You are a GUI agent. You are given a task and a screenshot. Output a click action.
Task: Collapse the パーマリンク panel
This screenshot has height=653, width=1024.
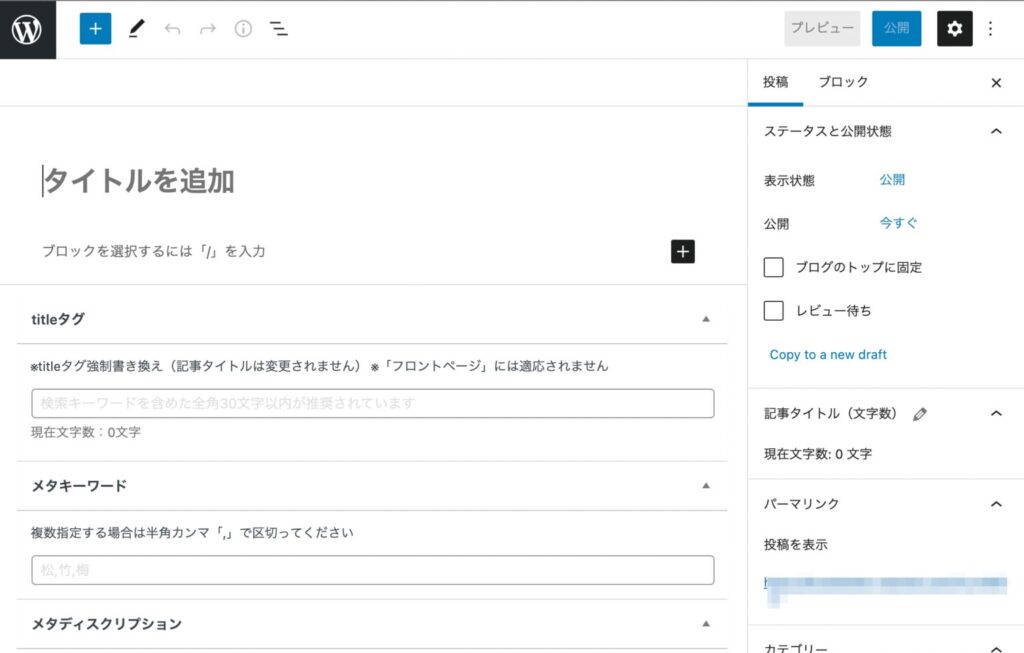996,504
